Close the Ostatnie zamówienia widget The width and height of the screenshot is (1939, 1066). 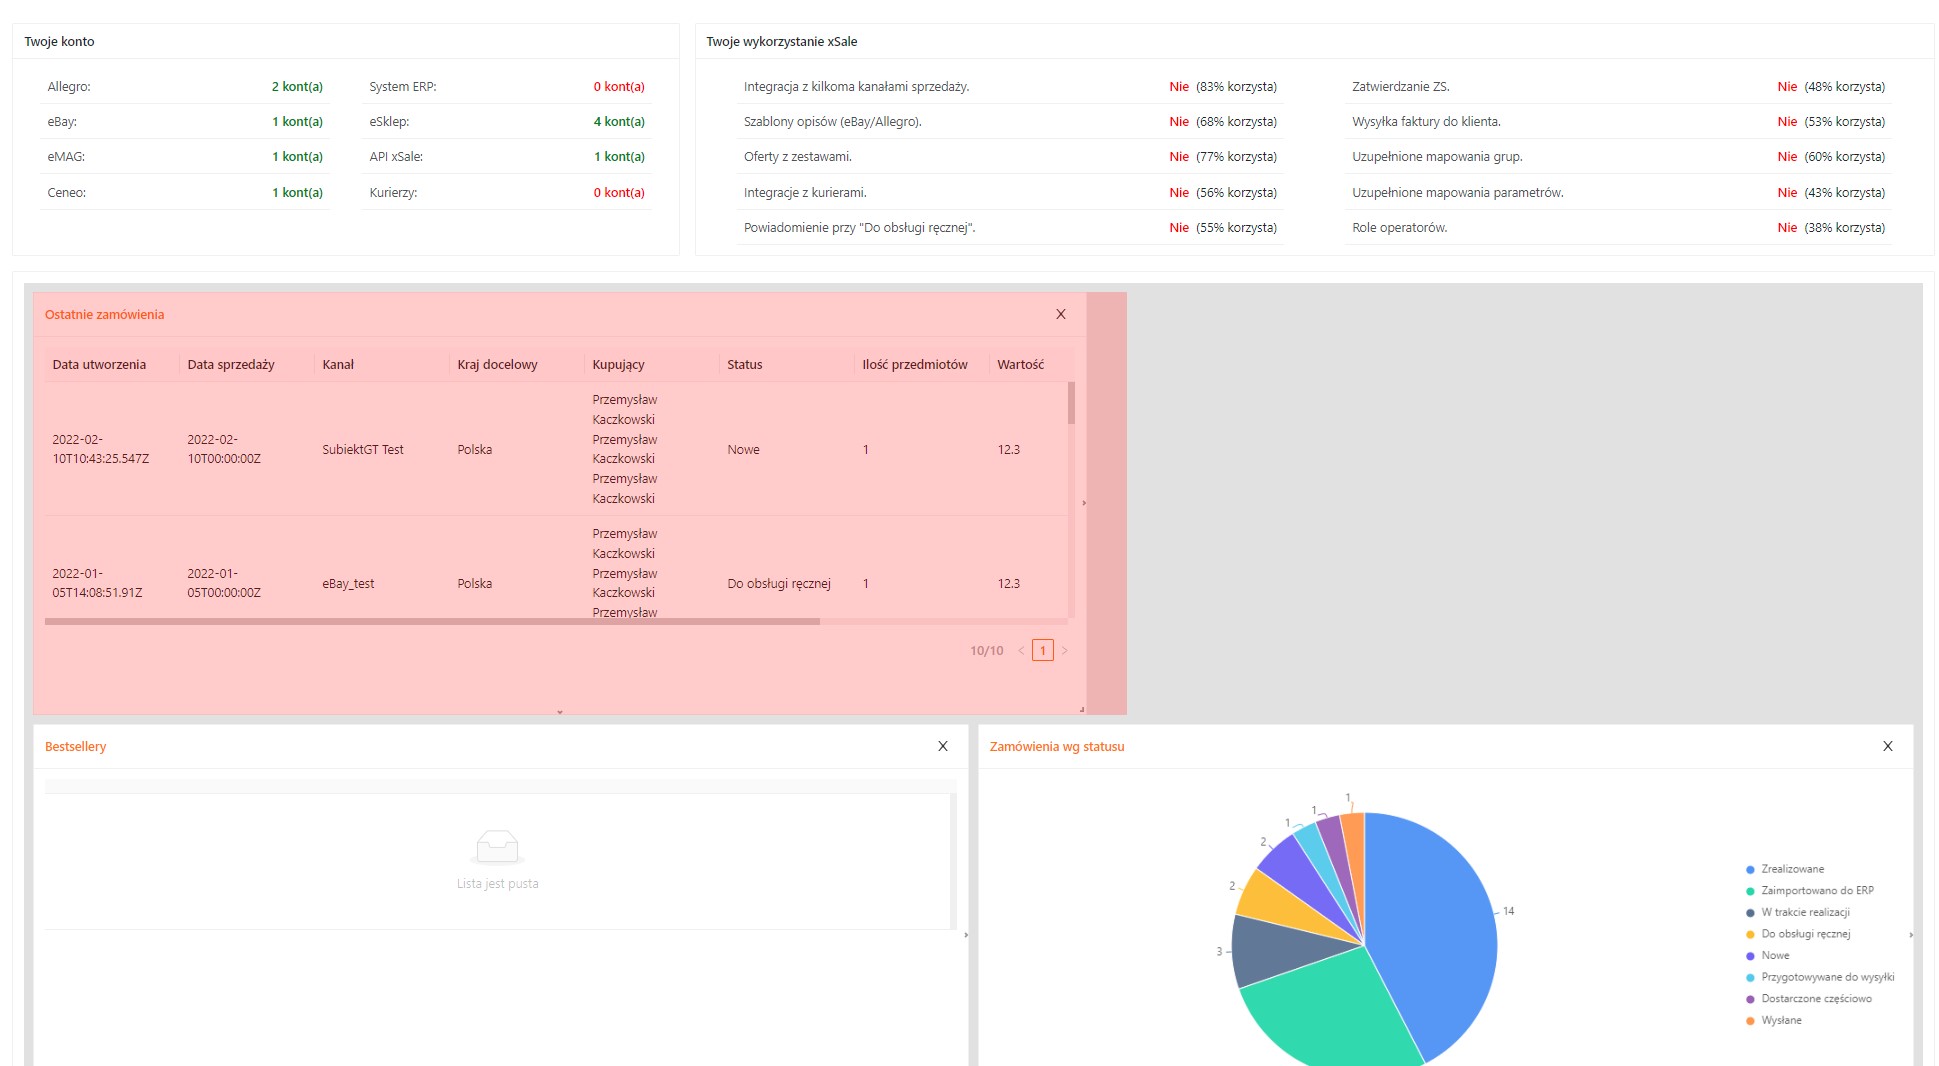click(1061, 314)
